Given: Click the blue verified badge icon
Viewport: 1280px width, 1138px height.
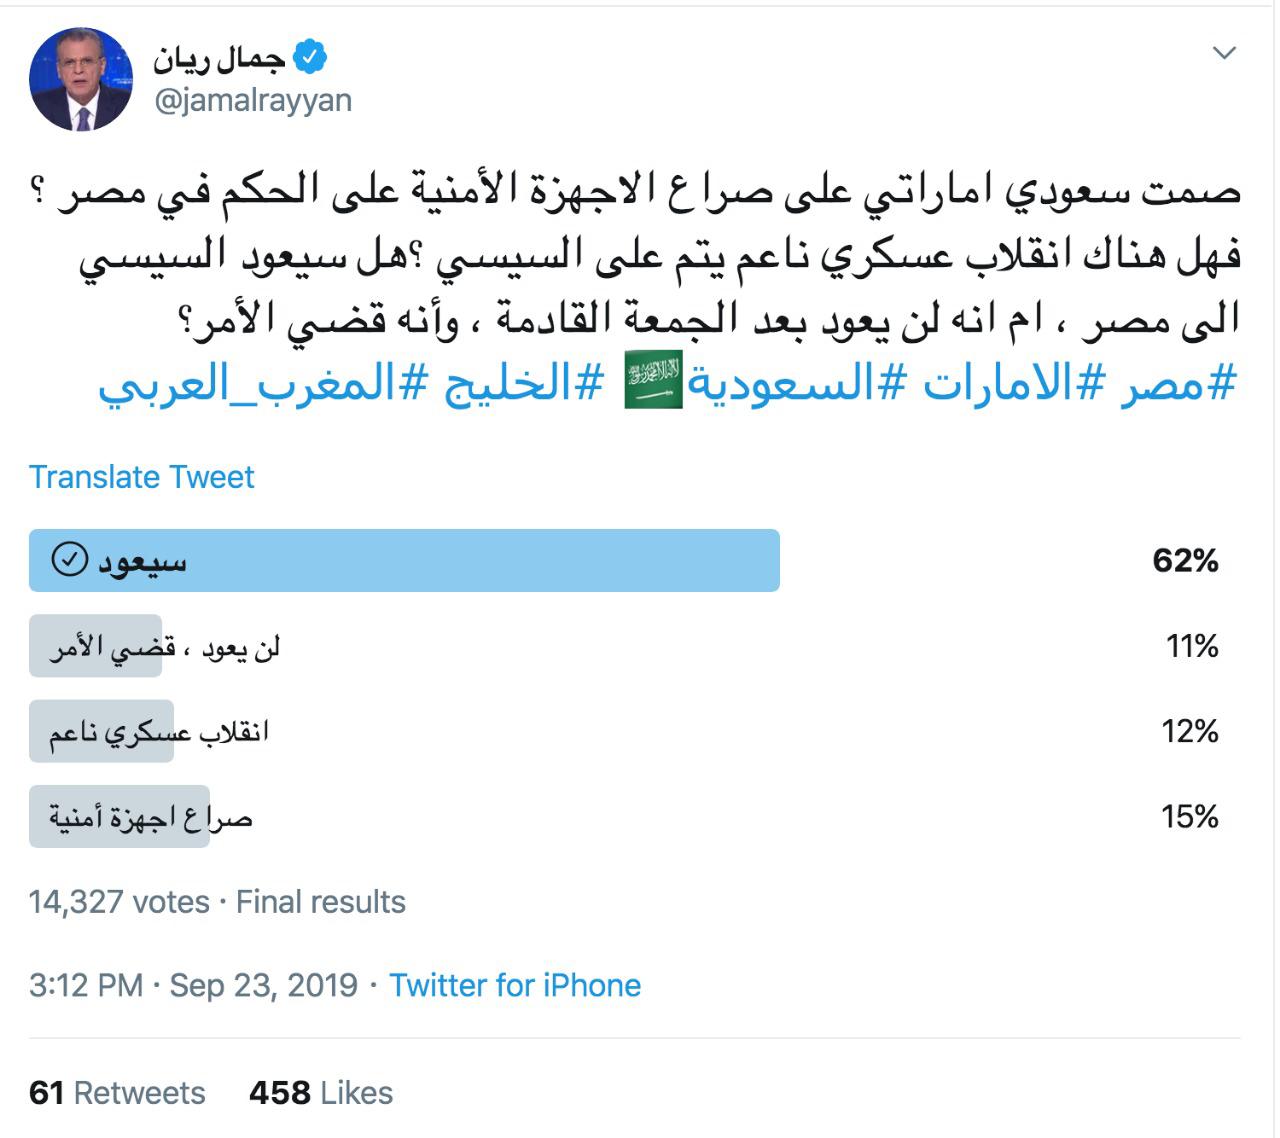Looking at the screenshot, I should (x=311, y=58).
